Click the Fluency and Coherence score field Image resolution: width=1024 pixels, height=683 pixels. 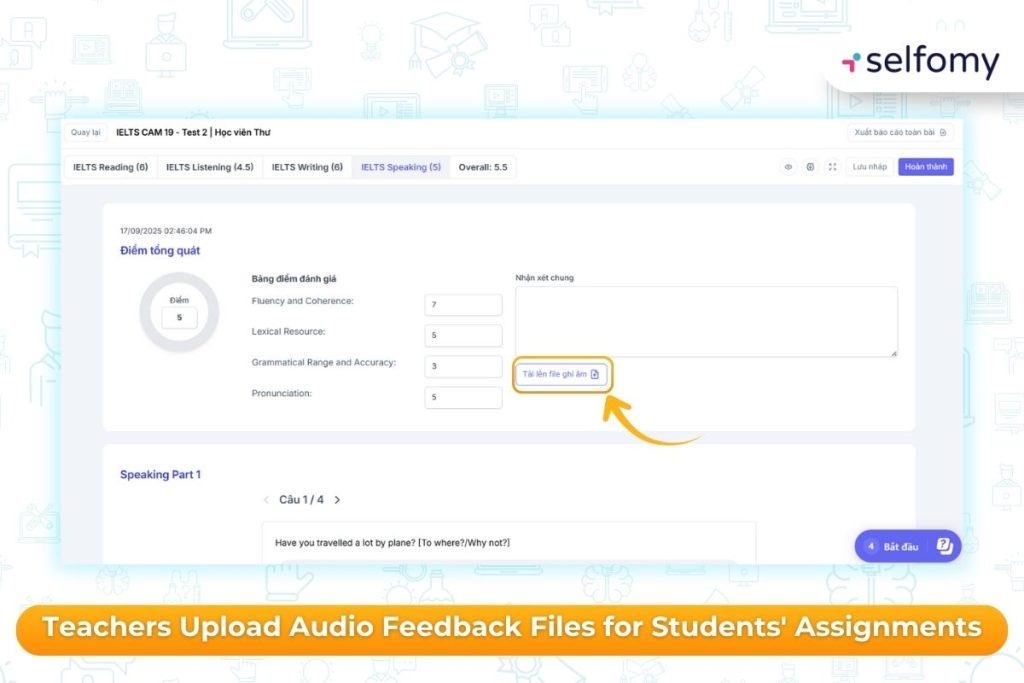pyautogui.click(x=463, y=304)
